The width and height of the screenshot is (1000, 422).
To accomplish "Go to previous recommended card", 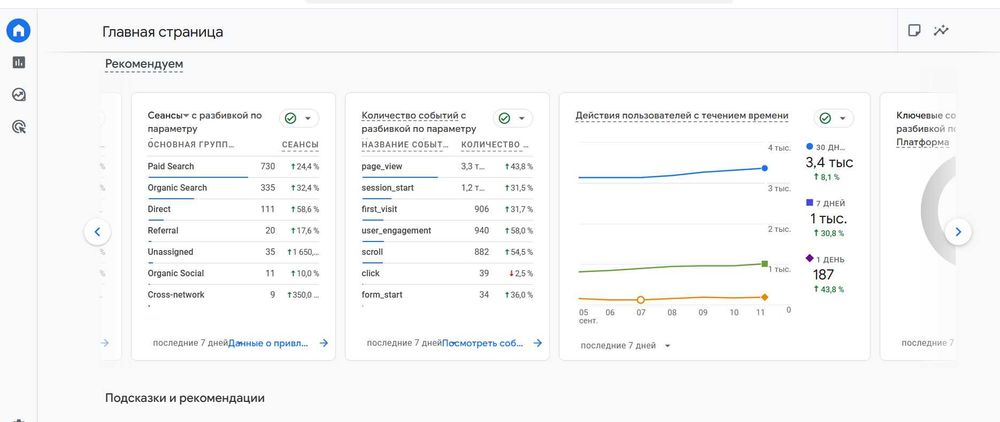I will [x=98, y=232].
